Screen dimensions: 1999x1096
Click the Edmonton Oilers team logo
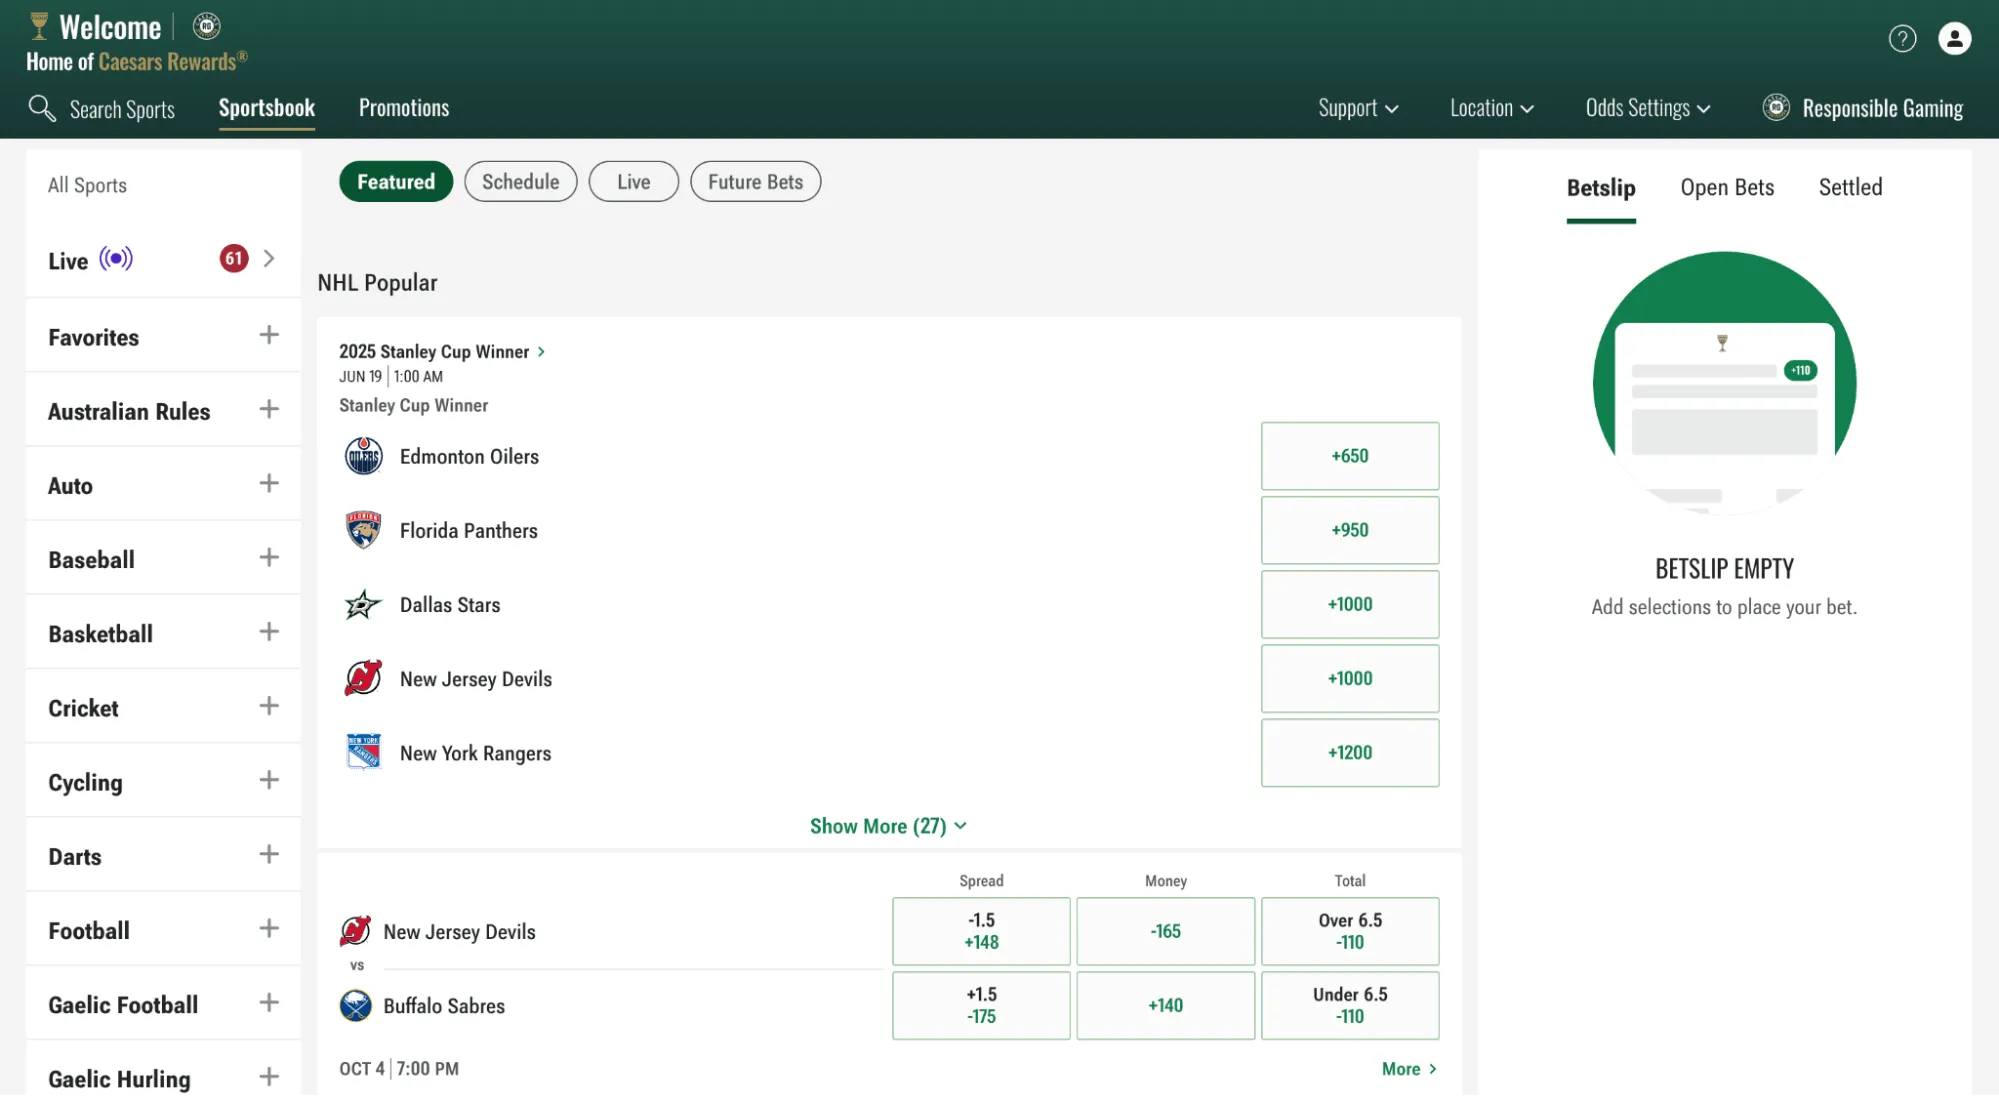[x=363, y=456]
